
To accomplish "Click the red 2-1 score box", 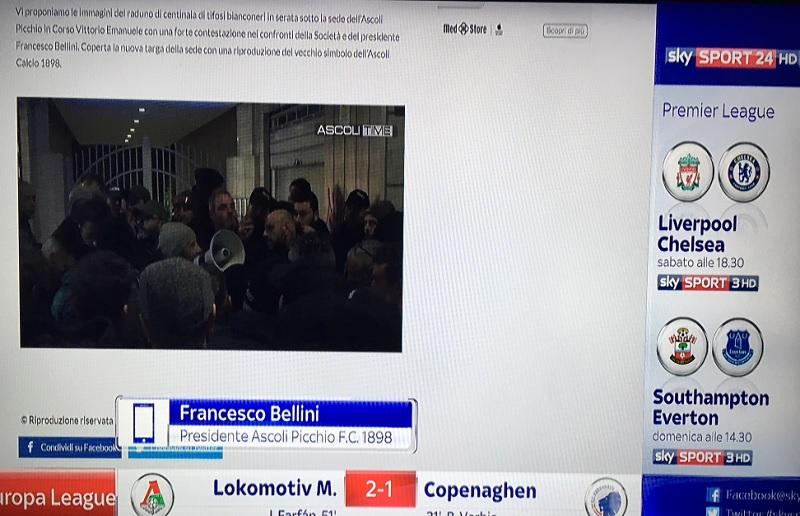I will point(380,489).
